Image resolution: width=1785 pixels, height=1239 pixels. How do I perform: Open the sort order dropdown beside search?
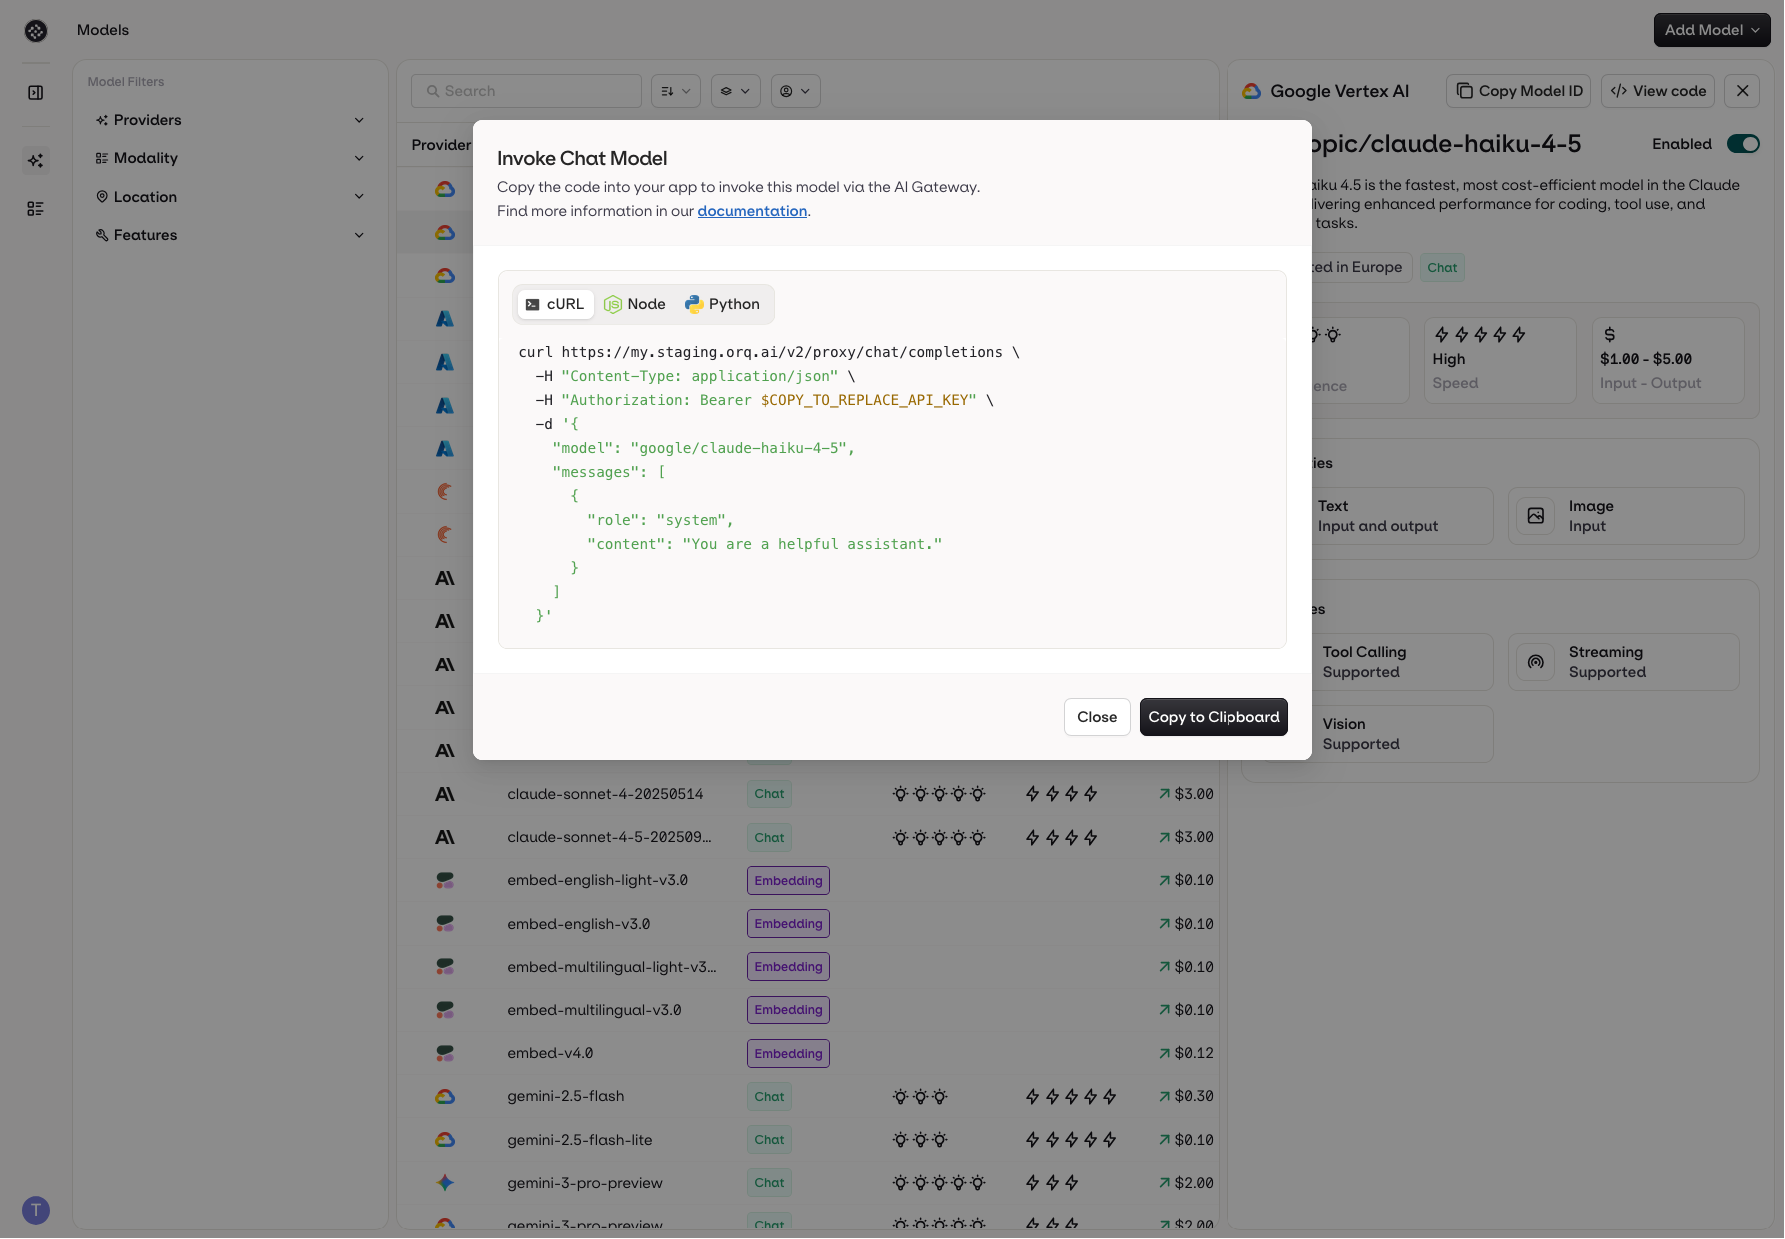[676, 91]
